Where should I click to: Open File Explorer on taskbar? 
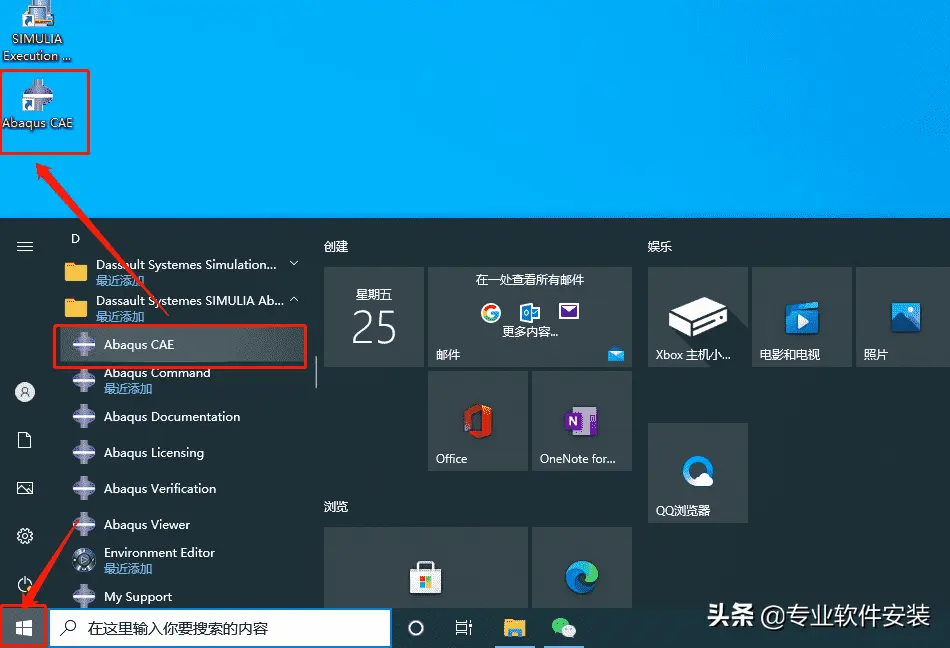(514, 628)
